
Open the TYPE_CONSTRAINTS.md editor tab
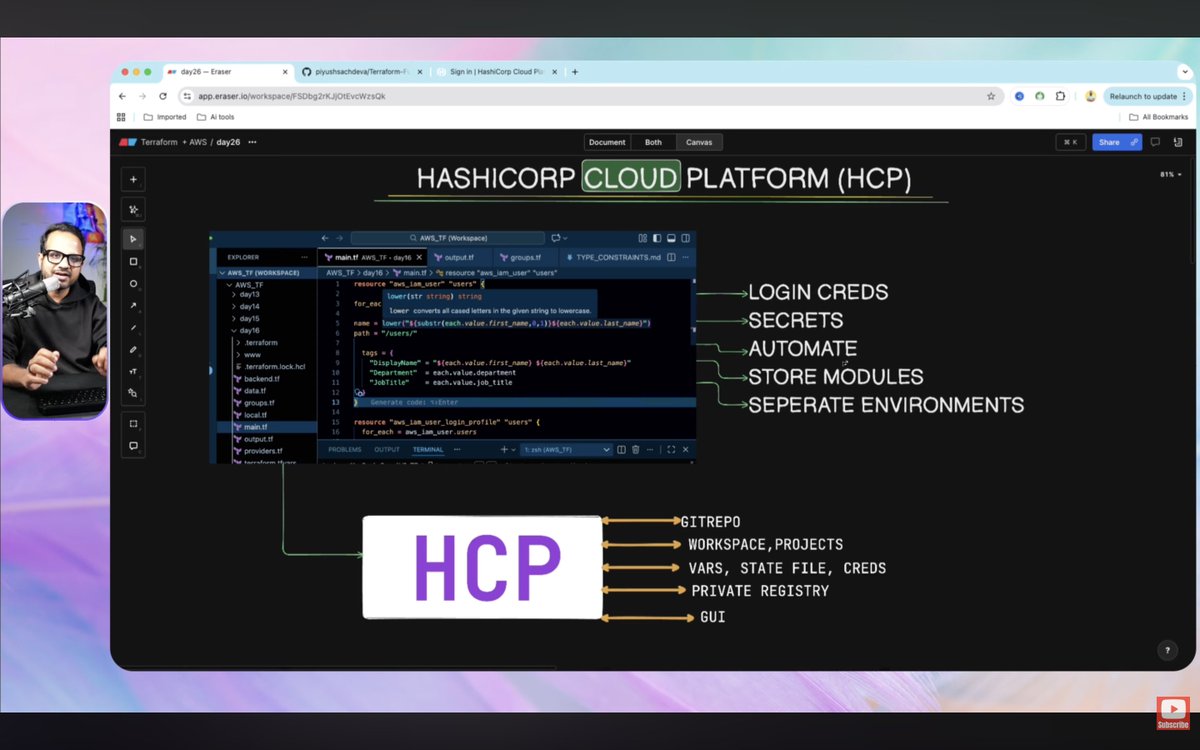[x=612, y=257]
